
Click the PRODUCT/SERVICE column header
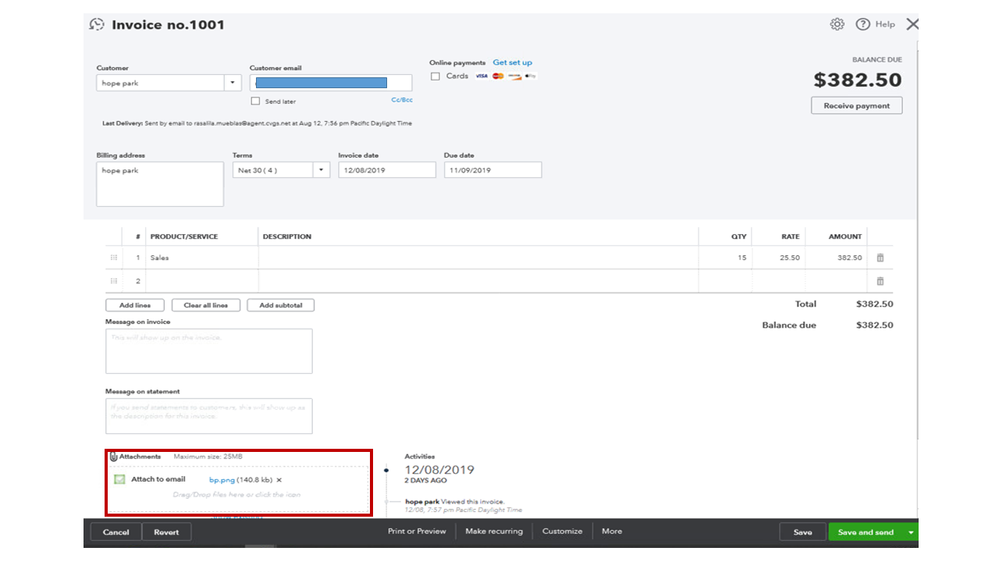(x=184, y=236)
